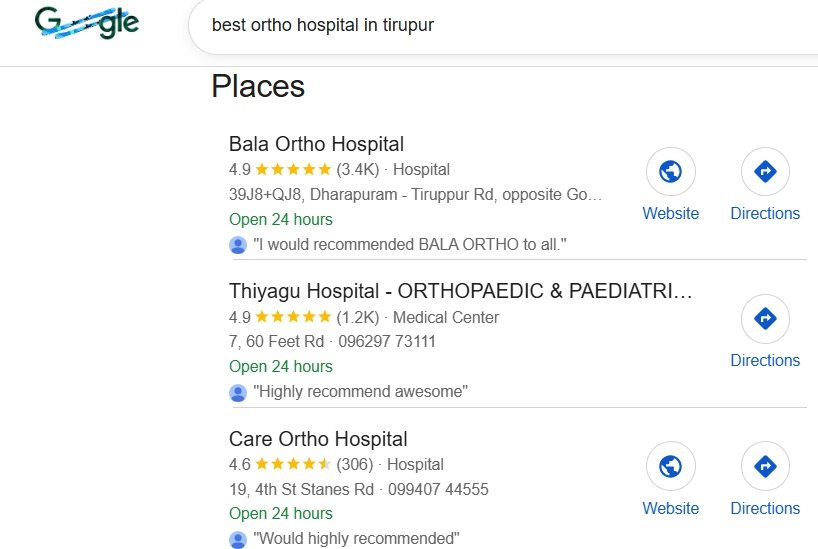This screenshot has width=818, height=549.
Task: Click the star rating of Bala Ortho Hospital
Action: pyautogui.click(x=293, y=170)
